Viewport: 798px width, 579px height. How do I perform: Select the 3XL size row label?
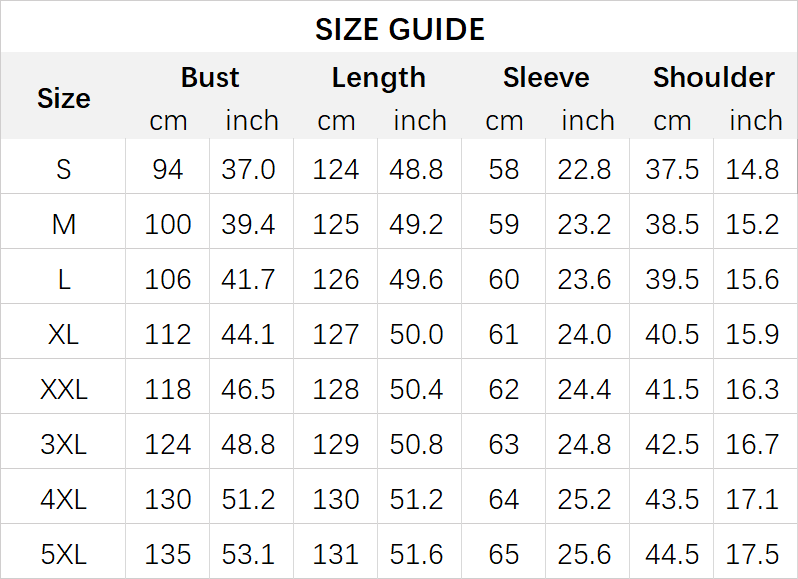tap(63, 444)
